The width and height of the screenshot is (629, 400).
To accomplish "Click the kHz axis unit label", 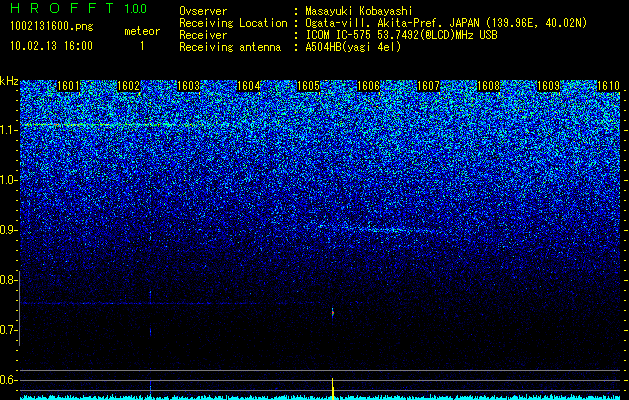I will (9, 81).
